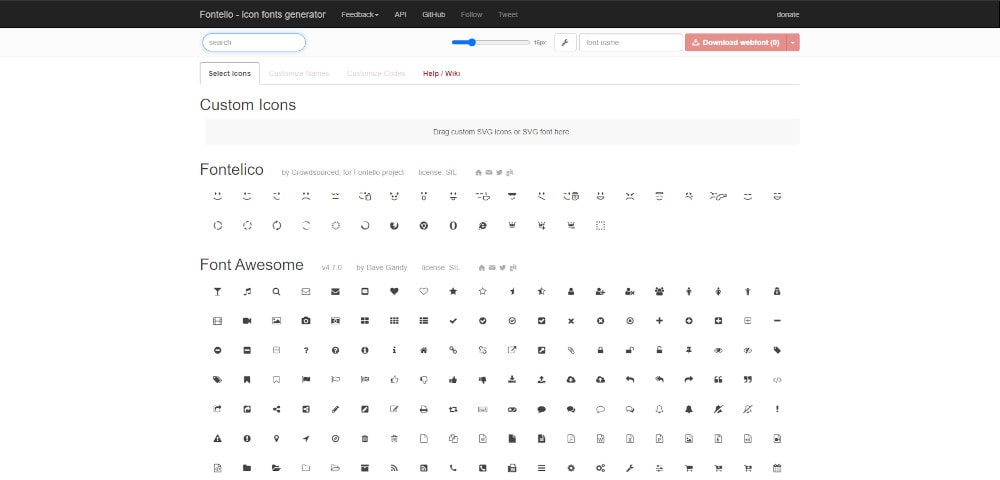Open the Feedback dropdown menu

[x=360, y=15]
